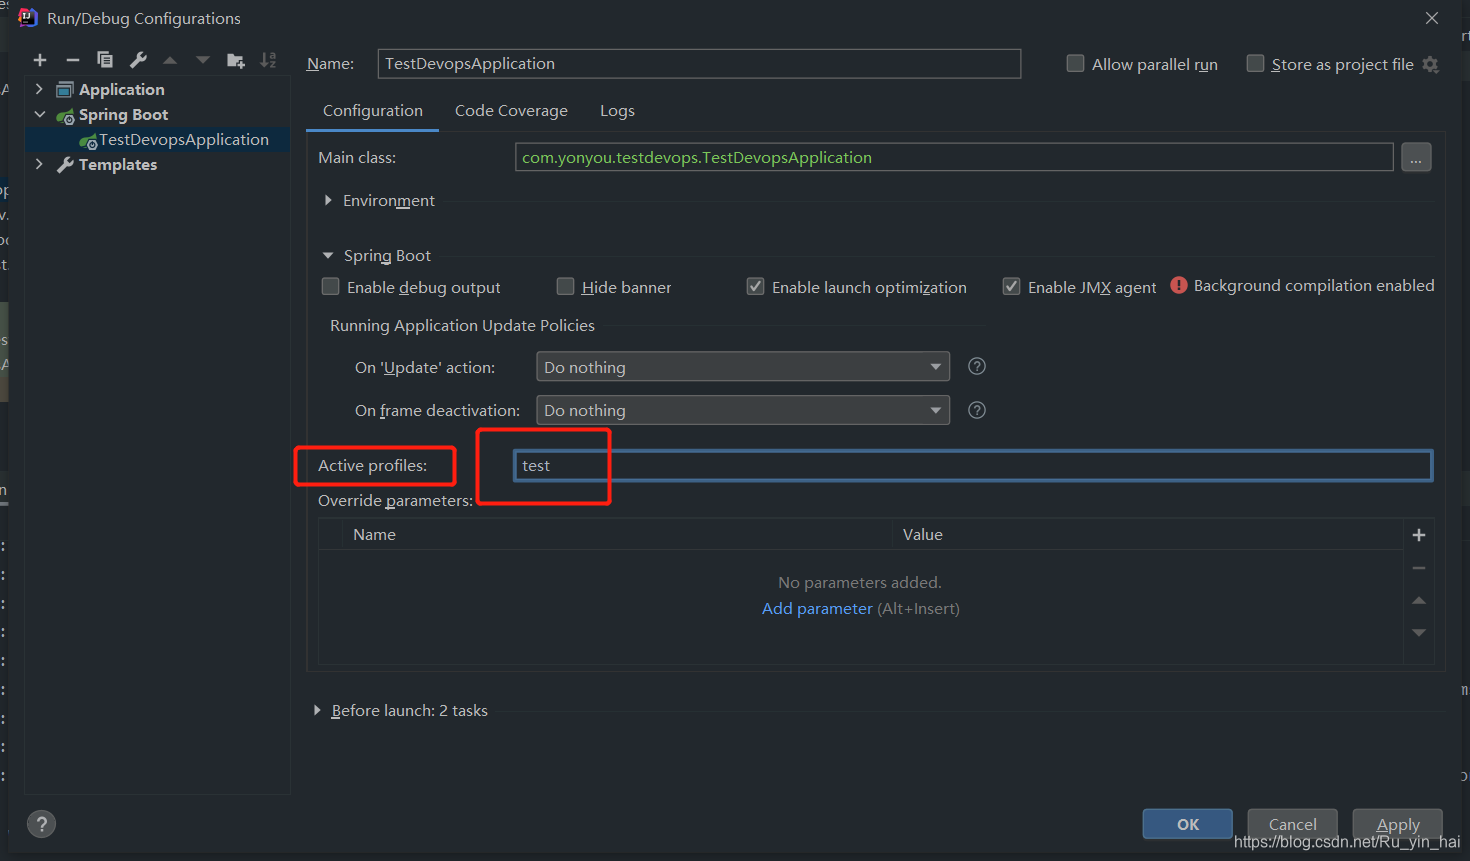The width and height of the screenshot is (1470, 861).
Task: Enable debug output checkbox
Action: coord(330,287)
